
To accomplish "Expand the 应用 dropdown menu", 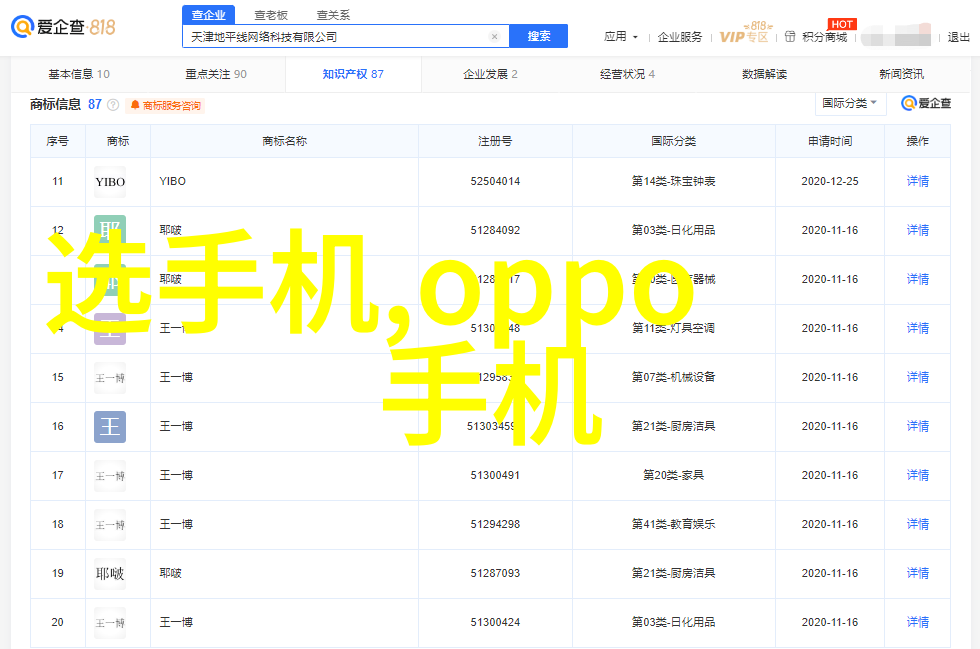I will pos(621,37).
